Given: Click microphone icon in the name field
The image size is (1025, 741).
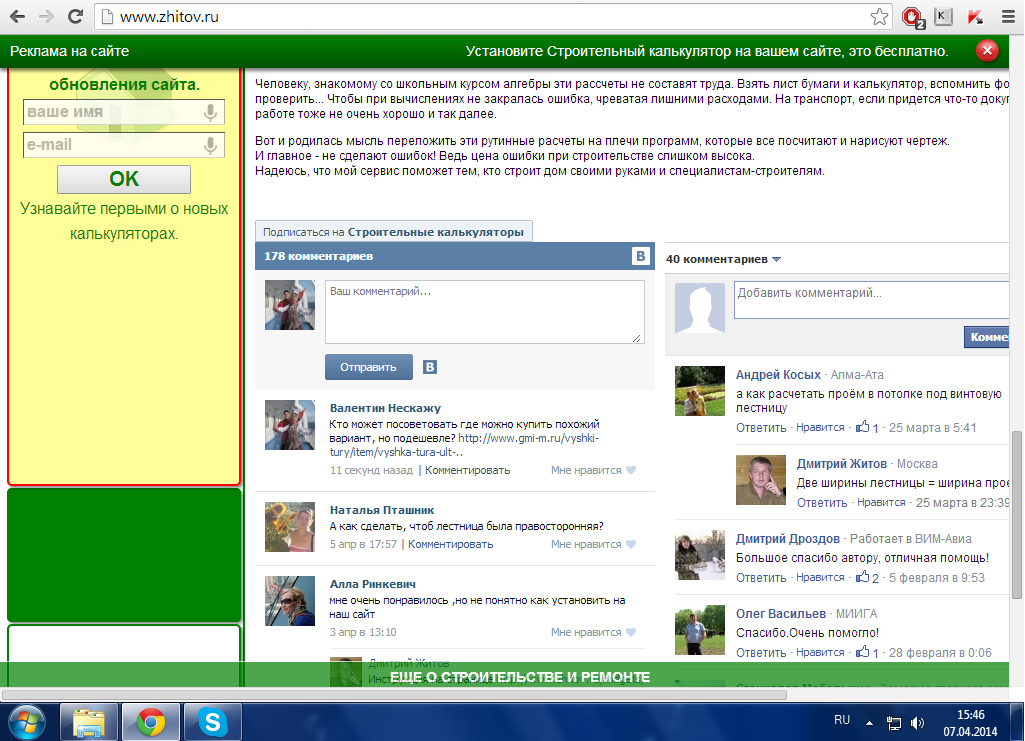Looking at the screenshot, I should pos(210,112).
